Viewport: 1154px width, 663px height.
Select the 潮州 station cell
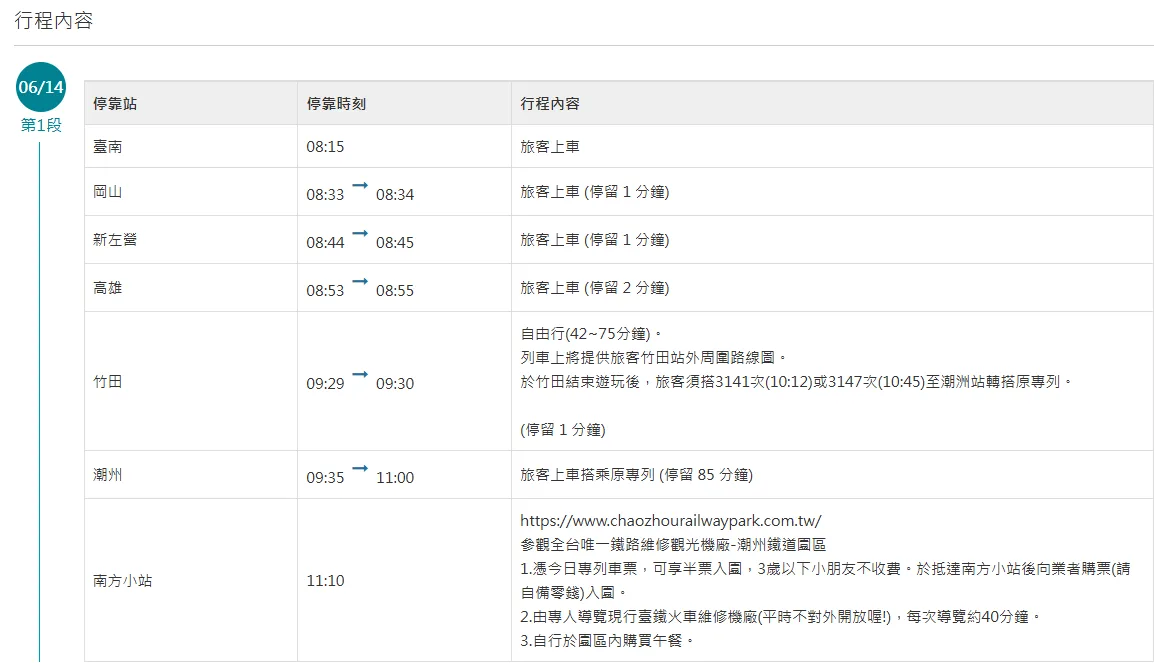point(108,475)
